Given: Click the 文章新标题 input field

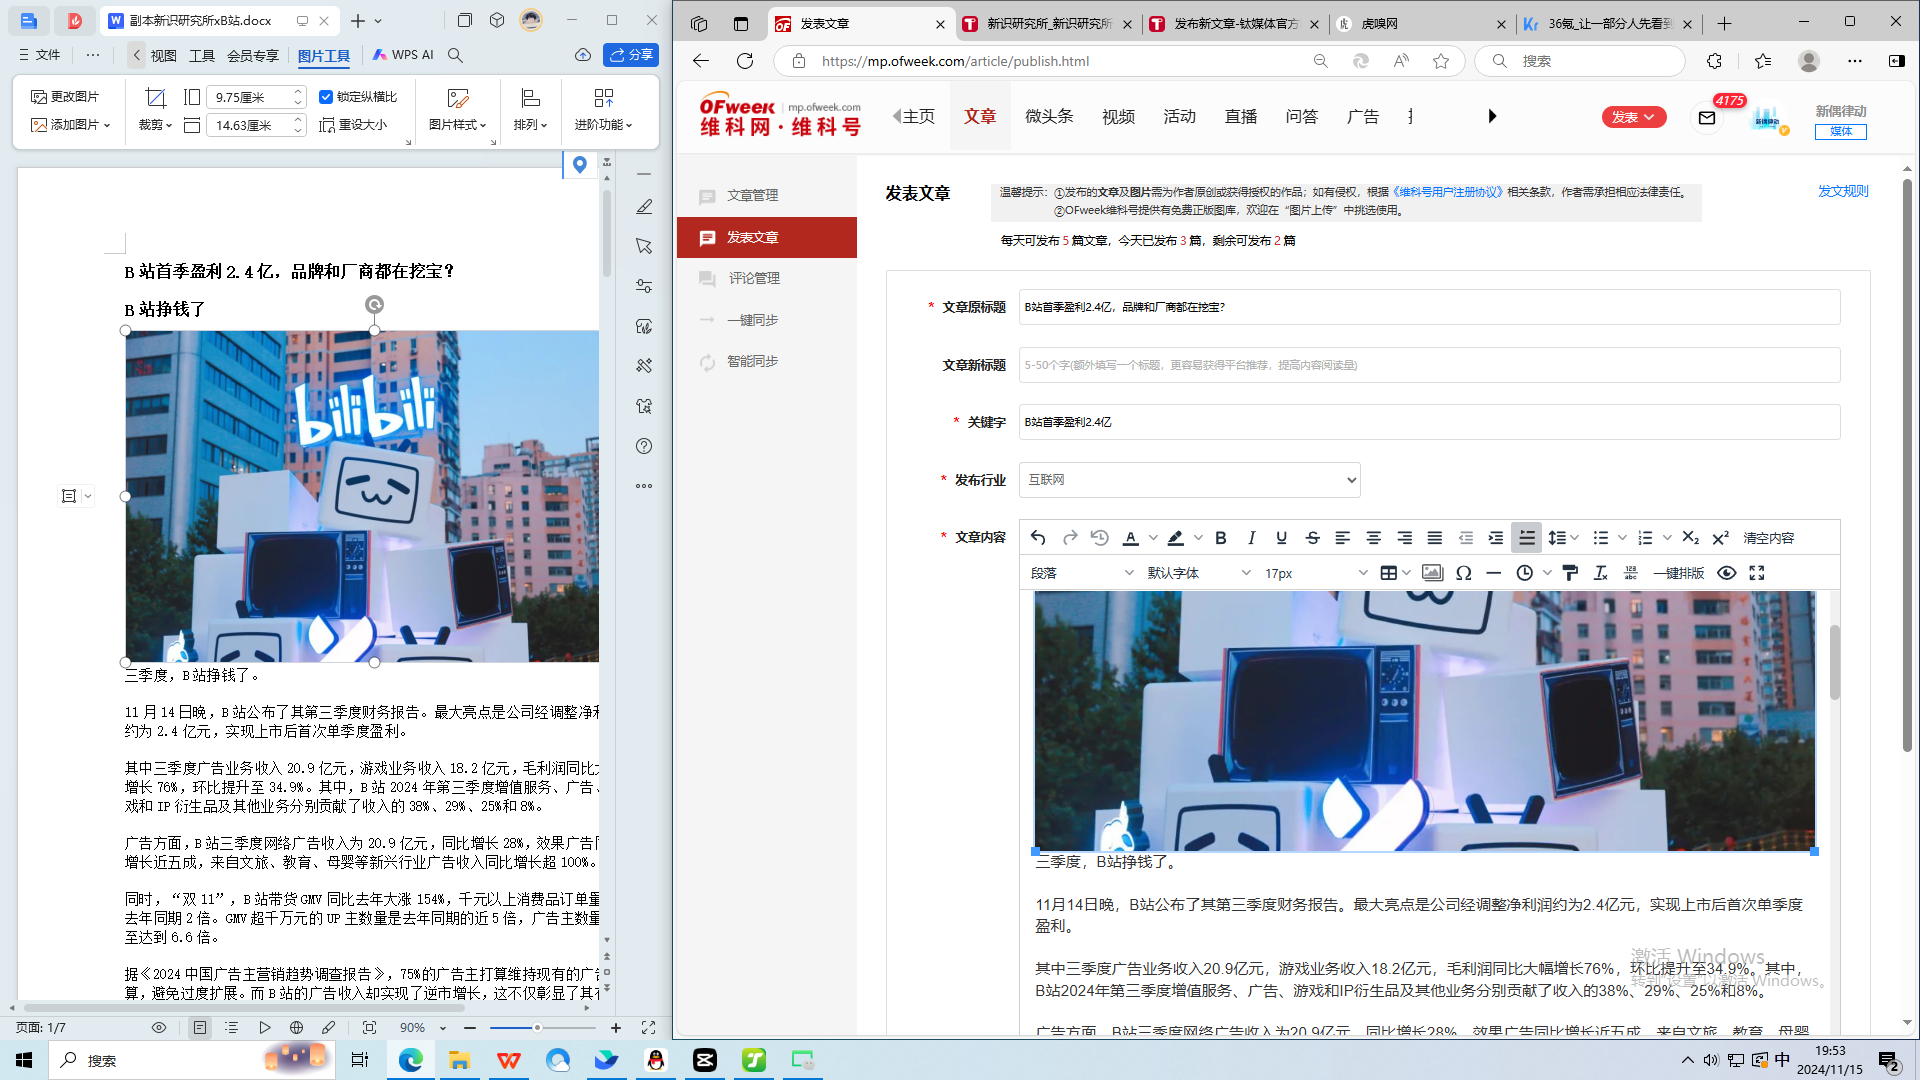Looking at the screenshot, I should click(x=1429, y=365).
